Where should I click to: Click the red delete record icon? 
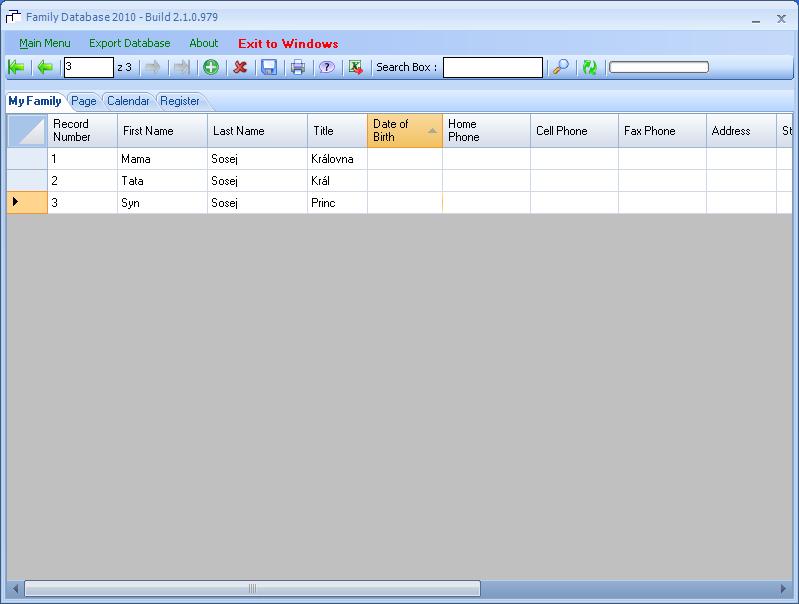(x=240, y=67)
